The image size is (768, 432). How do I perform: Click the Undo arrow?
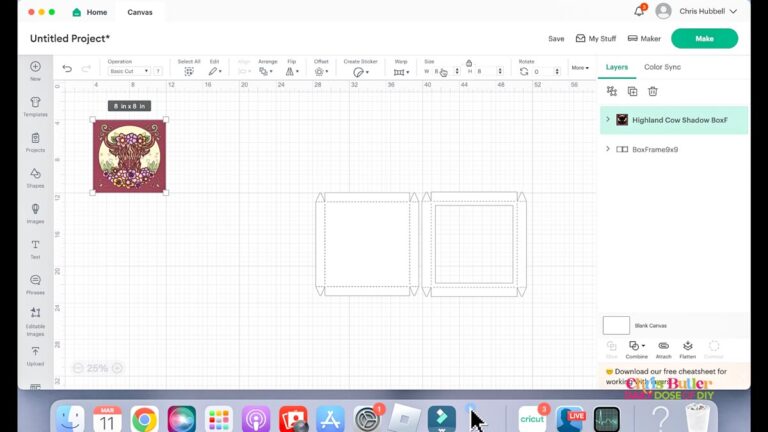point(67,69)
